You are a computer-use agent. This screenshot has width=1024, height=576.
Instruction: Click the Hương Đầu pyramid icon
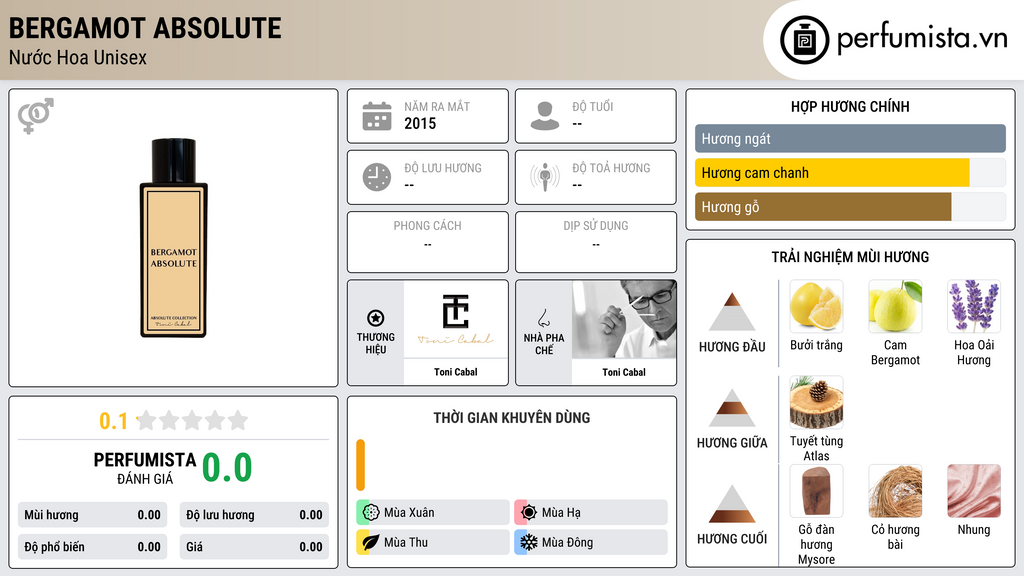click(x=732, y=312)
